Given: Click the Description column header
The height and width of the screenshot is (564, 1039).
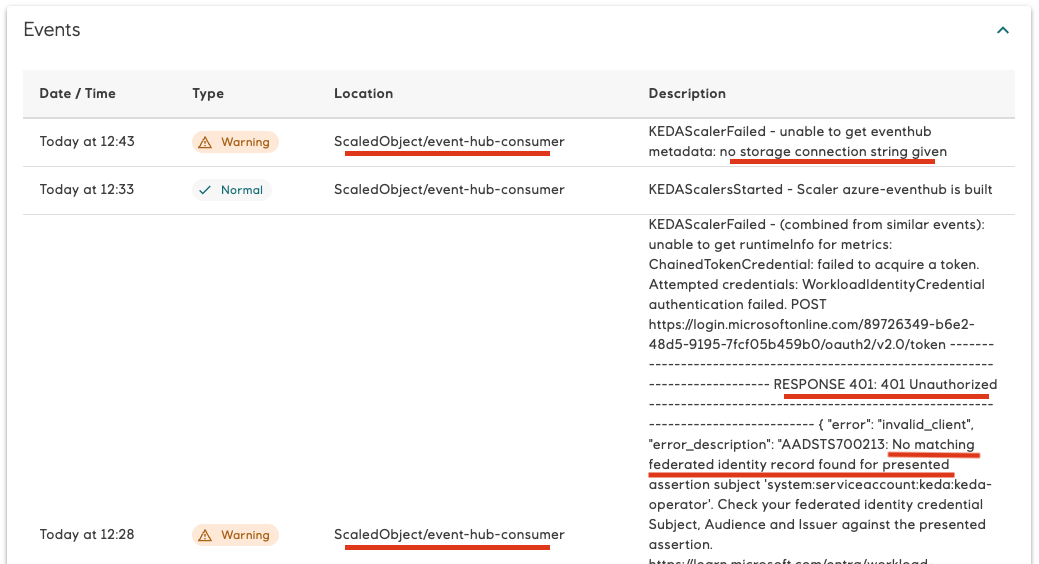Looking at the screenshot, I should tap(687, 93).
